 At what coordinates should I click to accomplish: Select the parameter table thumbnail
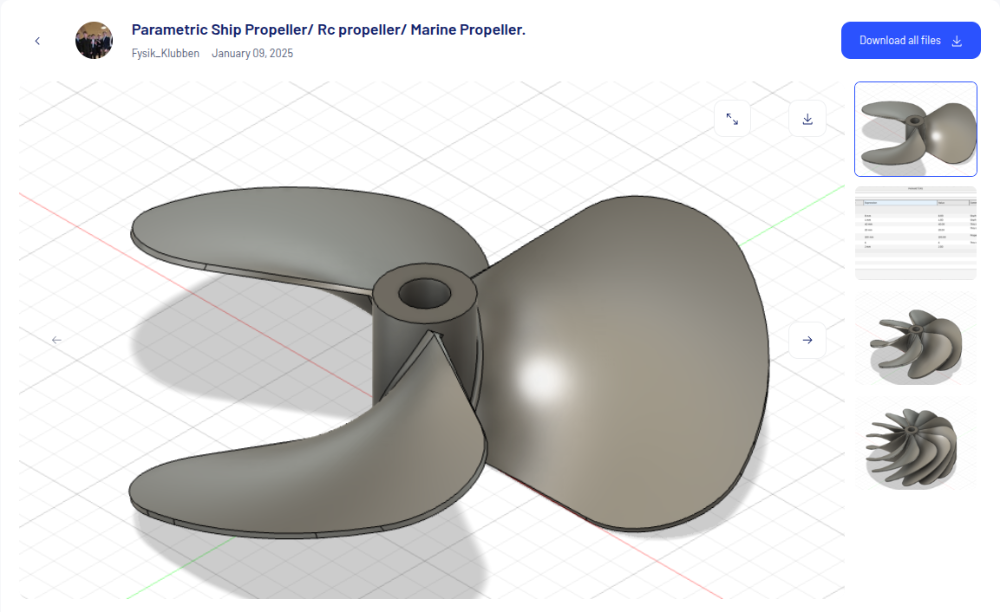click(915, 233)
